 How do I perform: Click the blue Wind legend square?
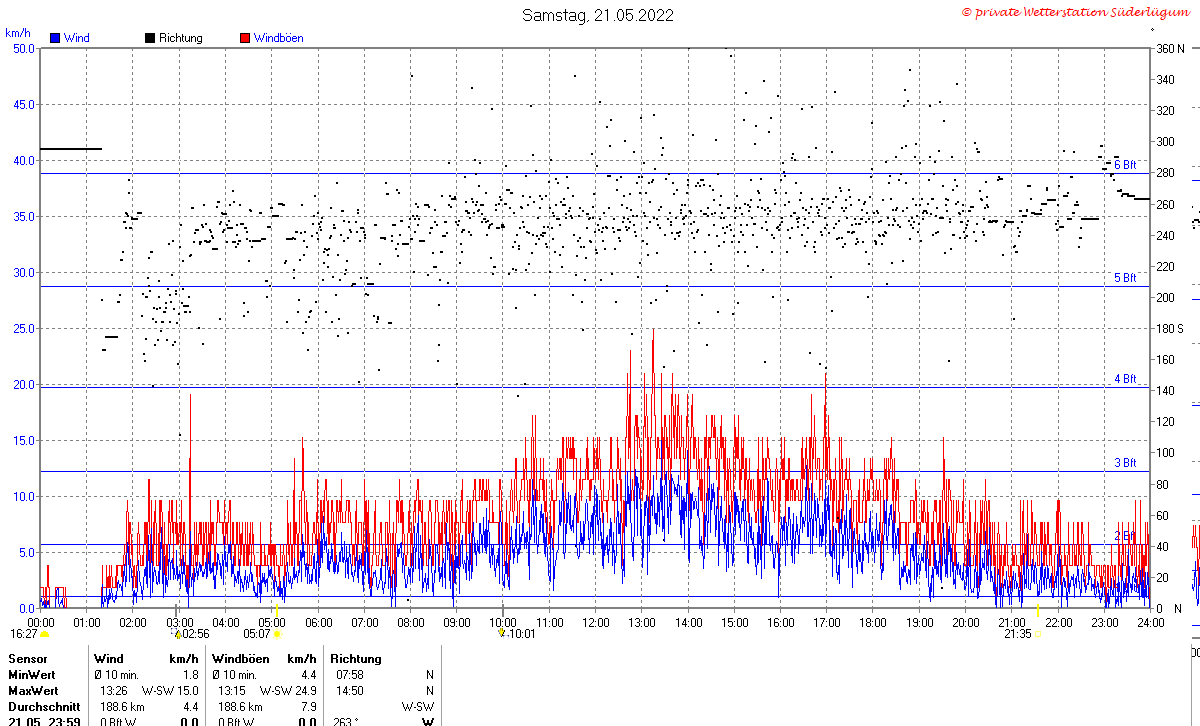(55, 38)
